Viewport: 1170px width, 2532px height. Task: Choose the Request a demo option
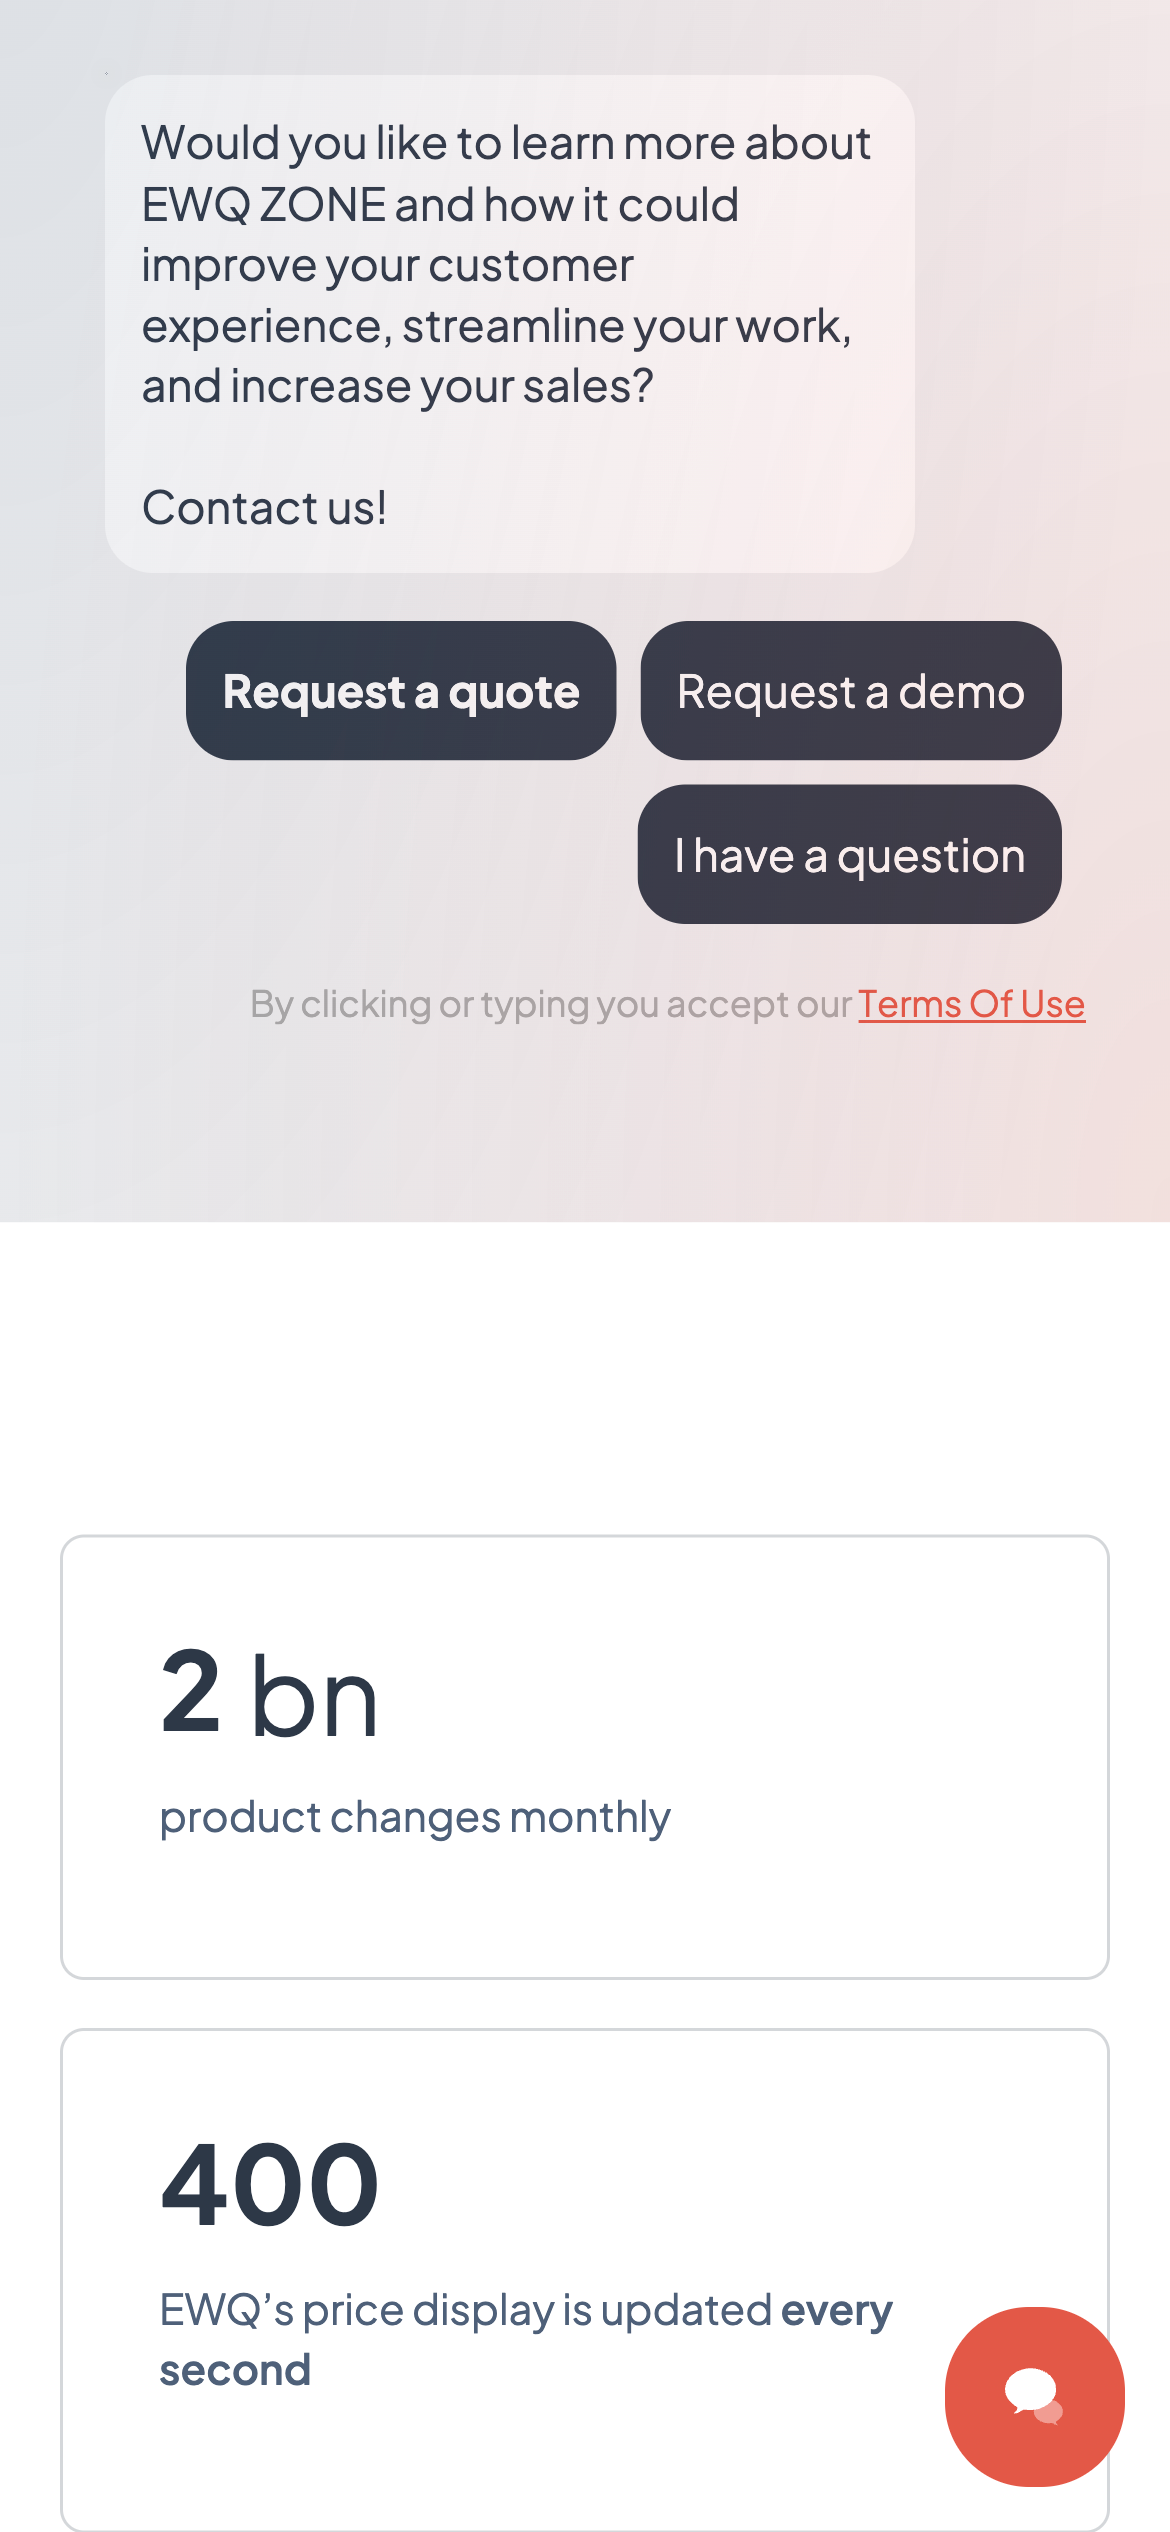851,691
